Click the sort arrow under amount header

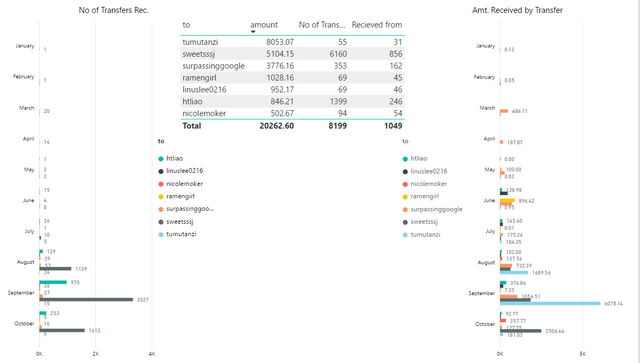tap(253, 32)
